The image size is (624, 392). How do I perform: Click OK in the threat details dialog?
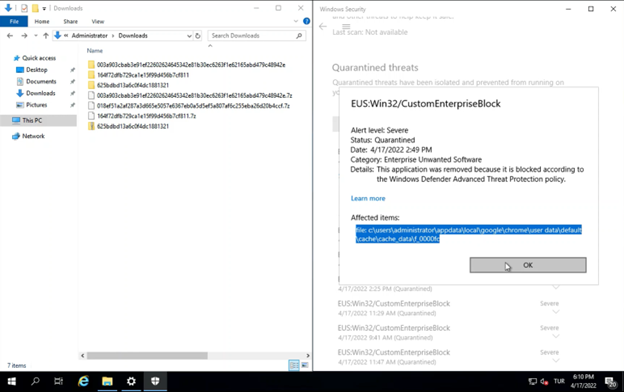[528, 265]
